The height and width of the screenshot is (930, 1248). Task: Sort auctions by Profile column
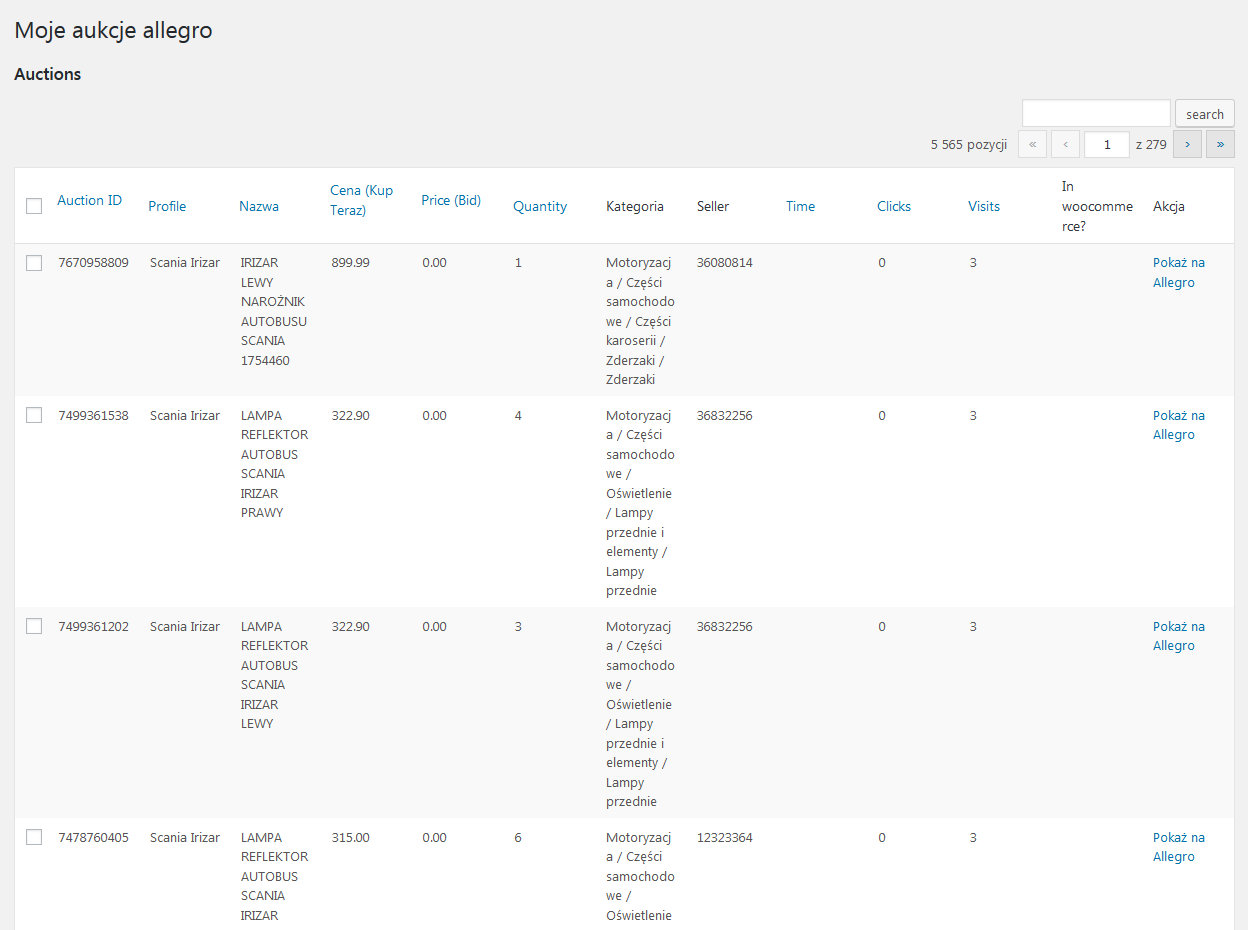(167, 206)
